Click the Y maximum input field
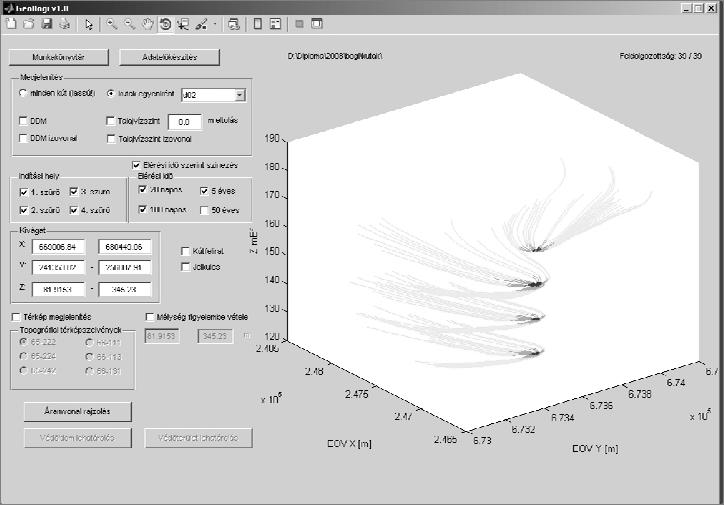Viewport: 724px width, 505px height. pyautogui.click(x=124, y=267)
